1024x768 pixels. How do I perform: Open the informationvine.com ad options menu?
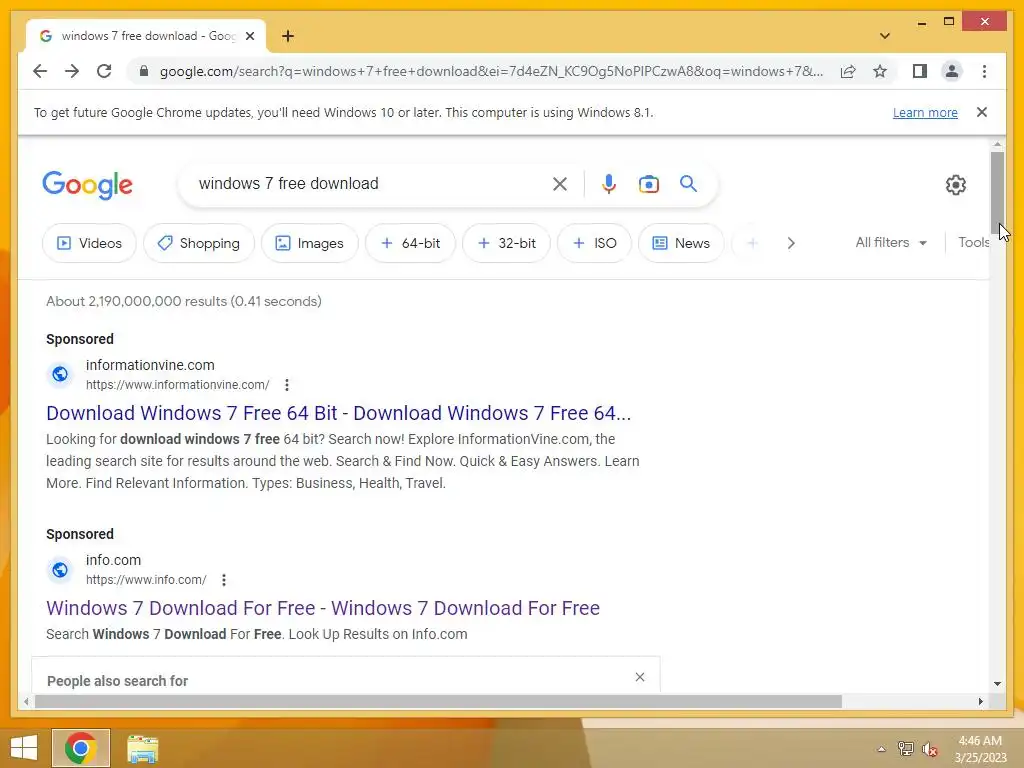pos(287,385)
